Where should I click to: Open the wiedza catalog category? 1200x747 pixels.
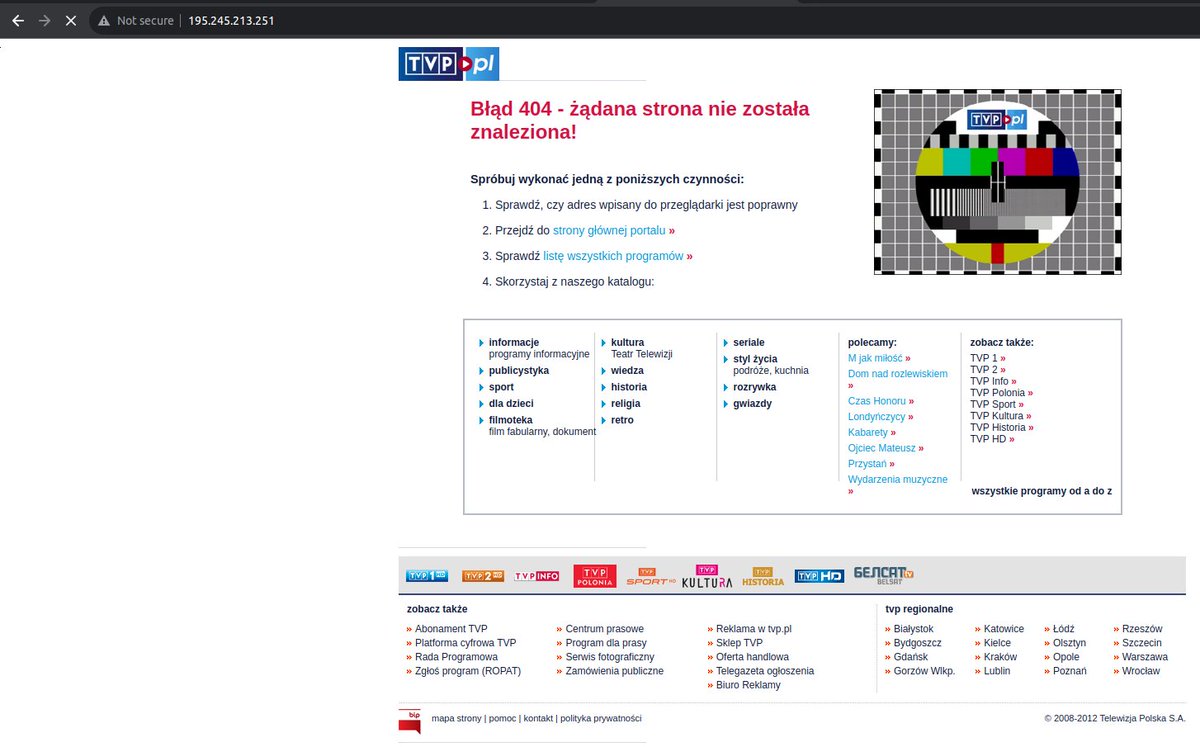pyautogui.click(x=627, y=370)
